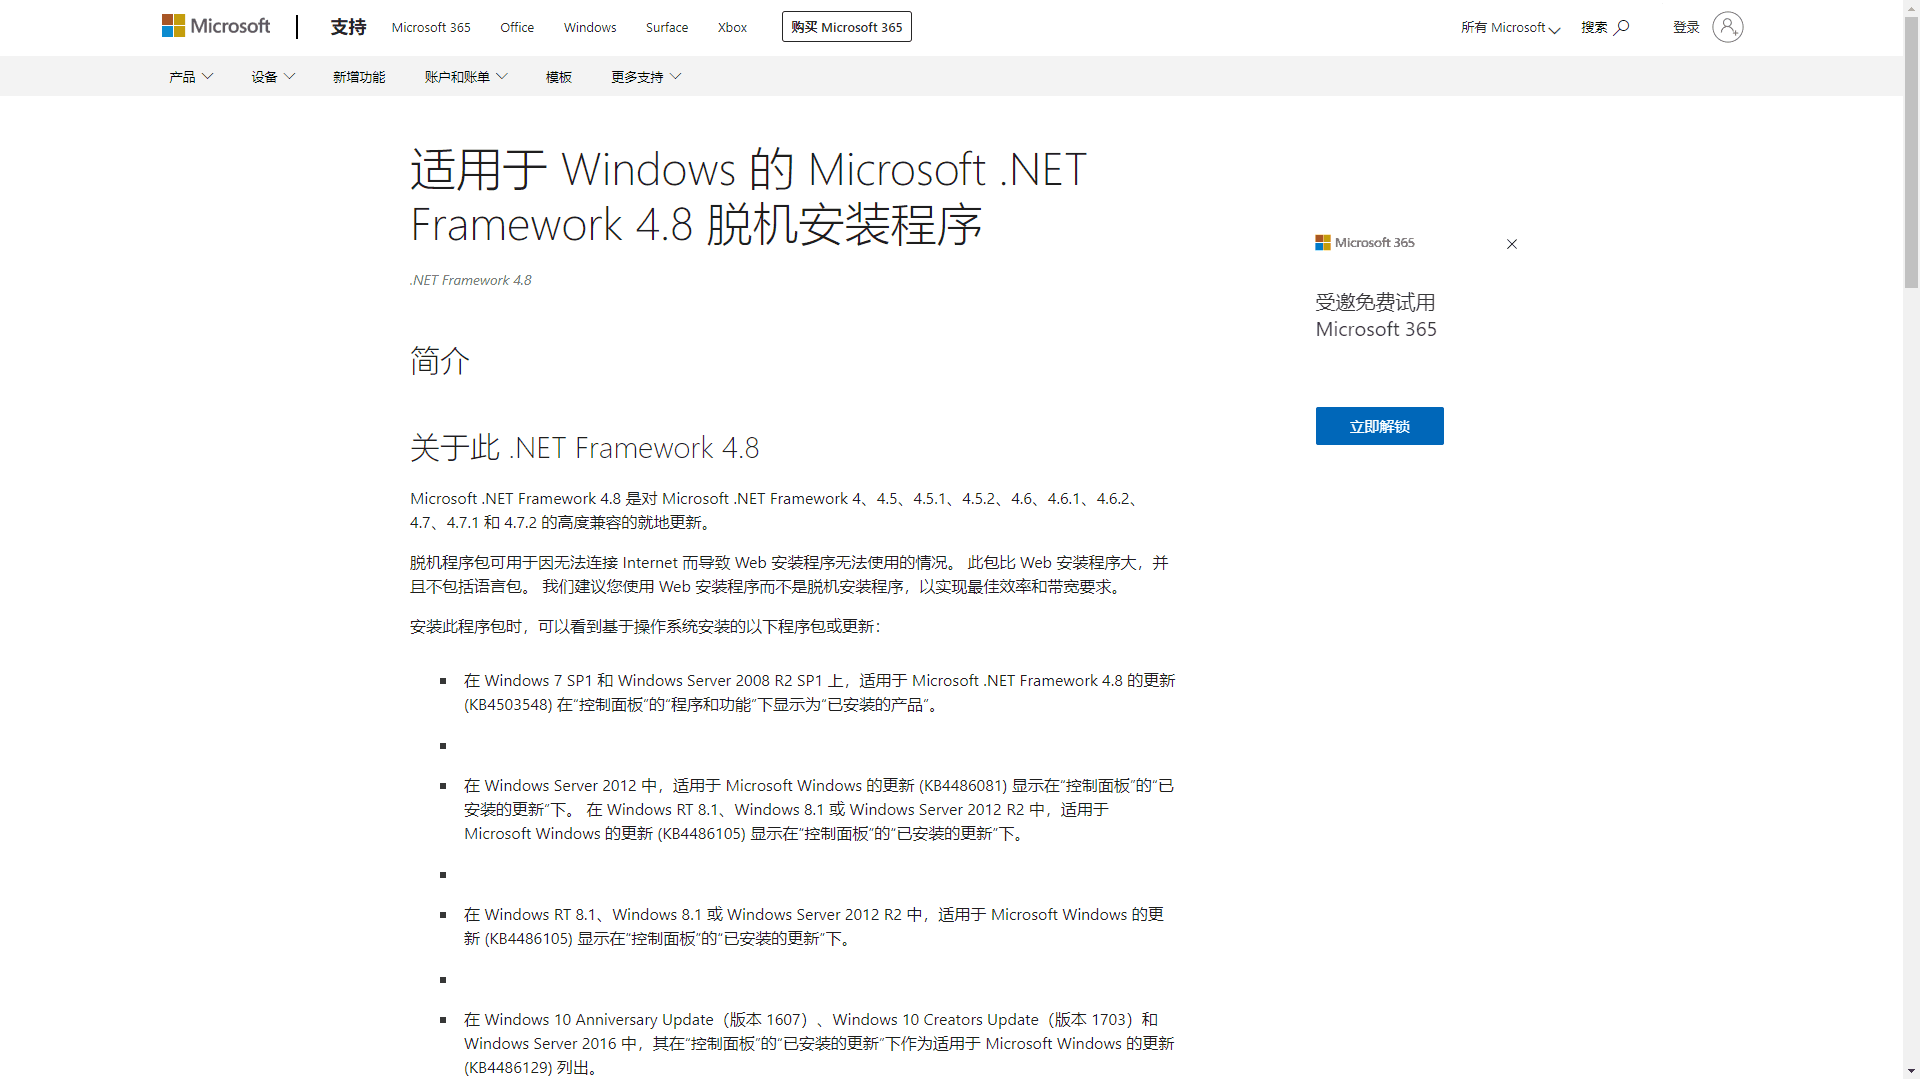Click the text mentioning KB4486081

[819, 810]
